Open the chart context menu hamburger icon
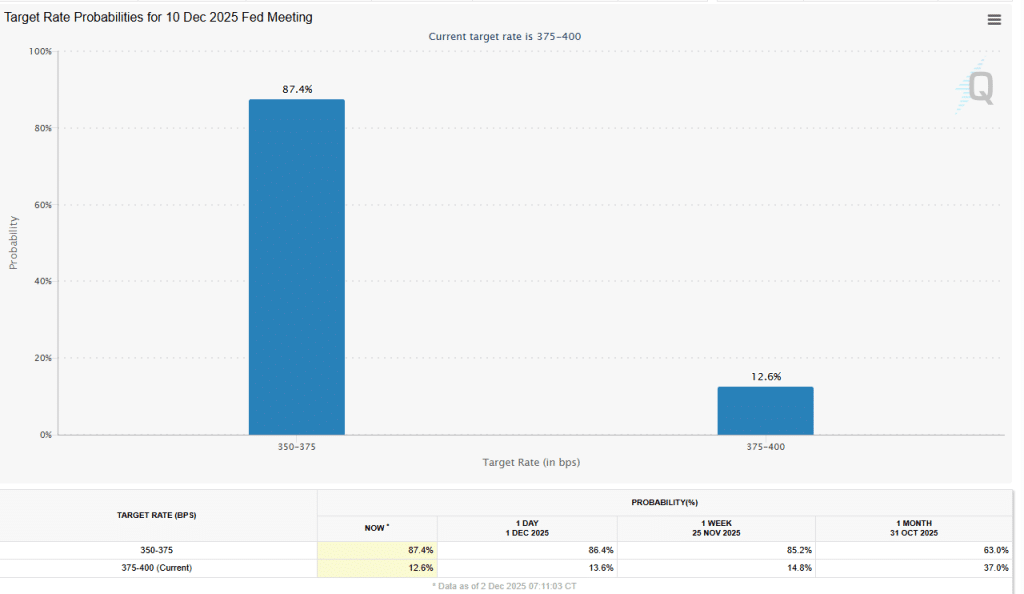 (x=993, y=19)
